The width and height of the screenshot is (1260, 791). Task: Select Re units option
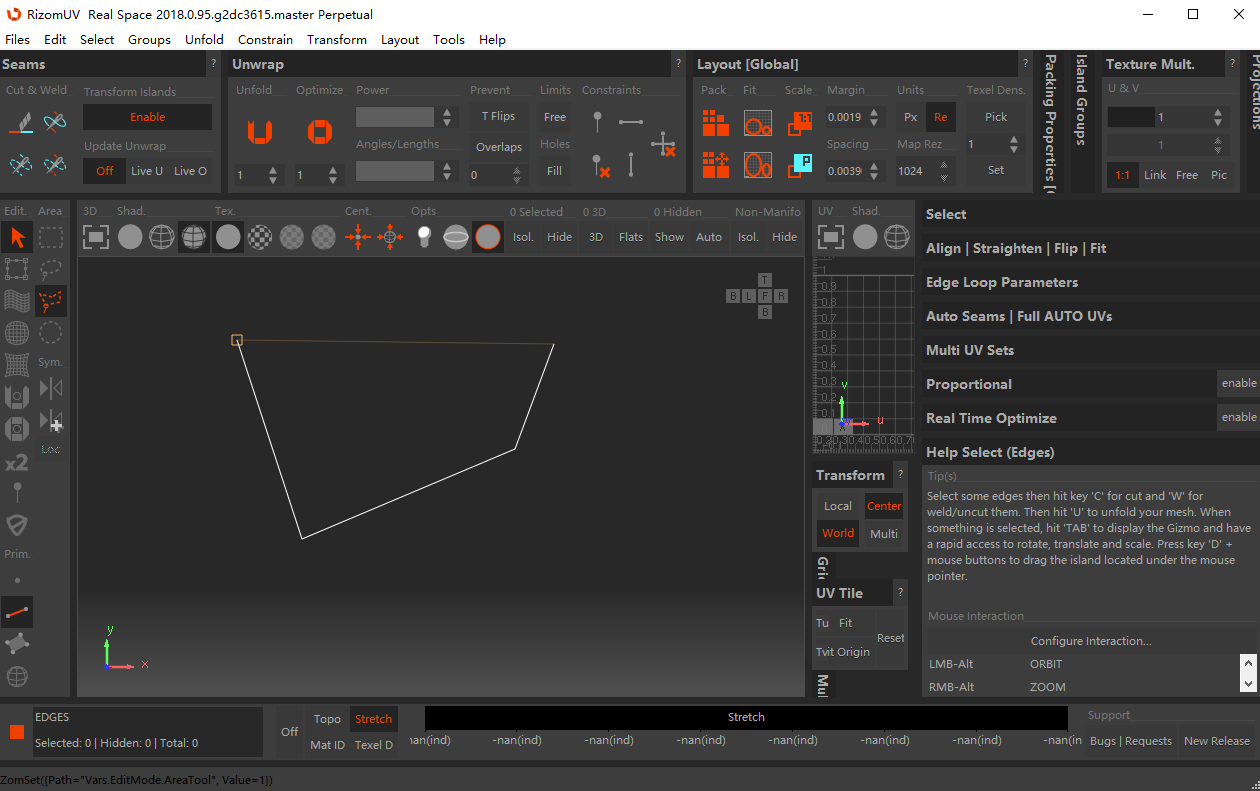940,117
